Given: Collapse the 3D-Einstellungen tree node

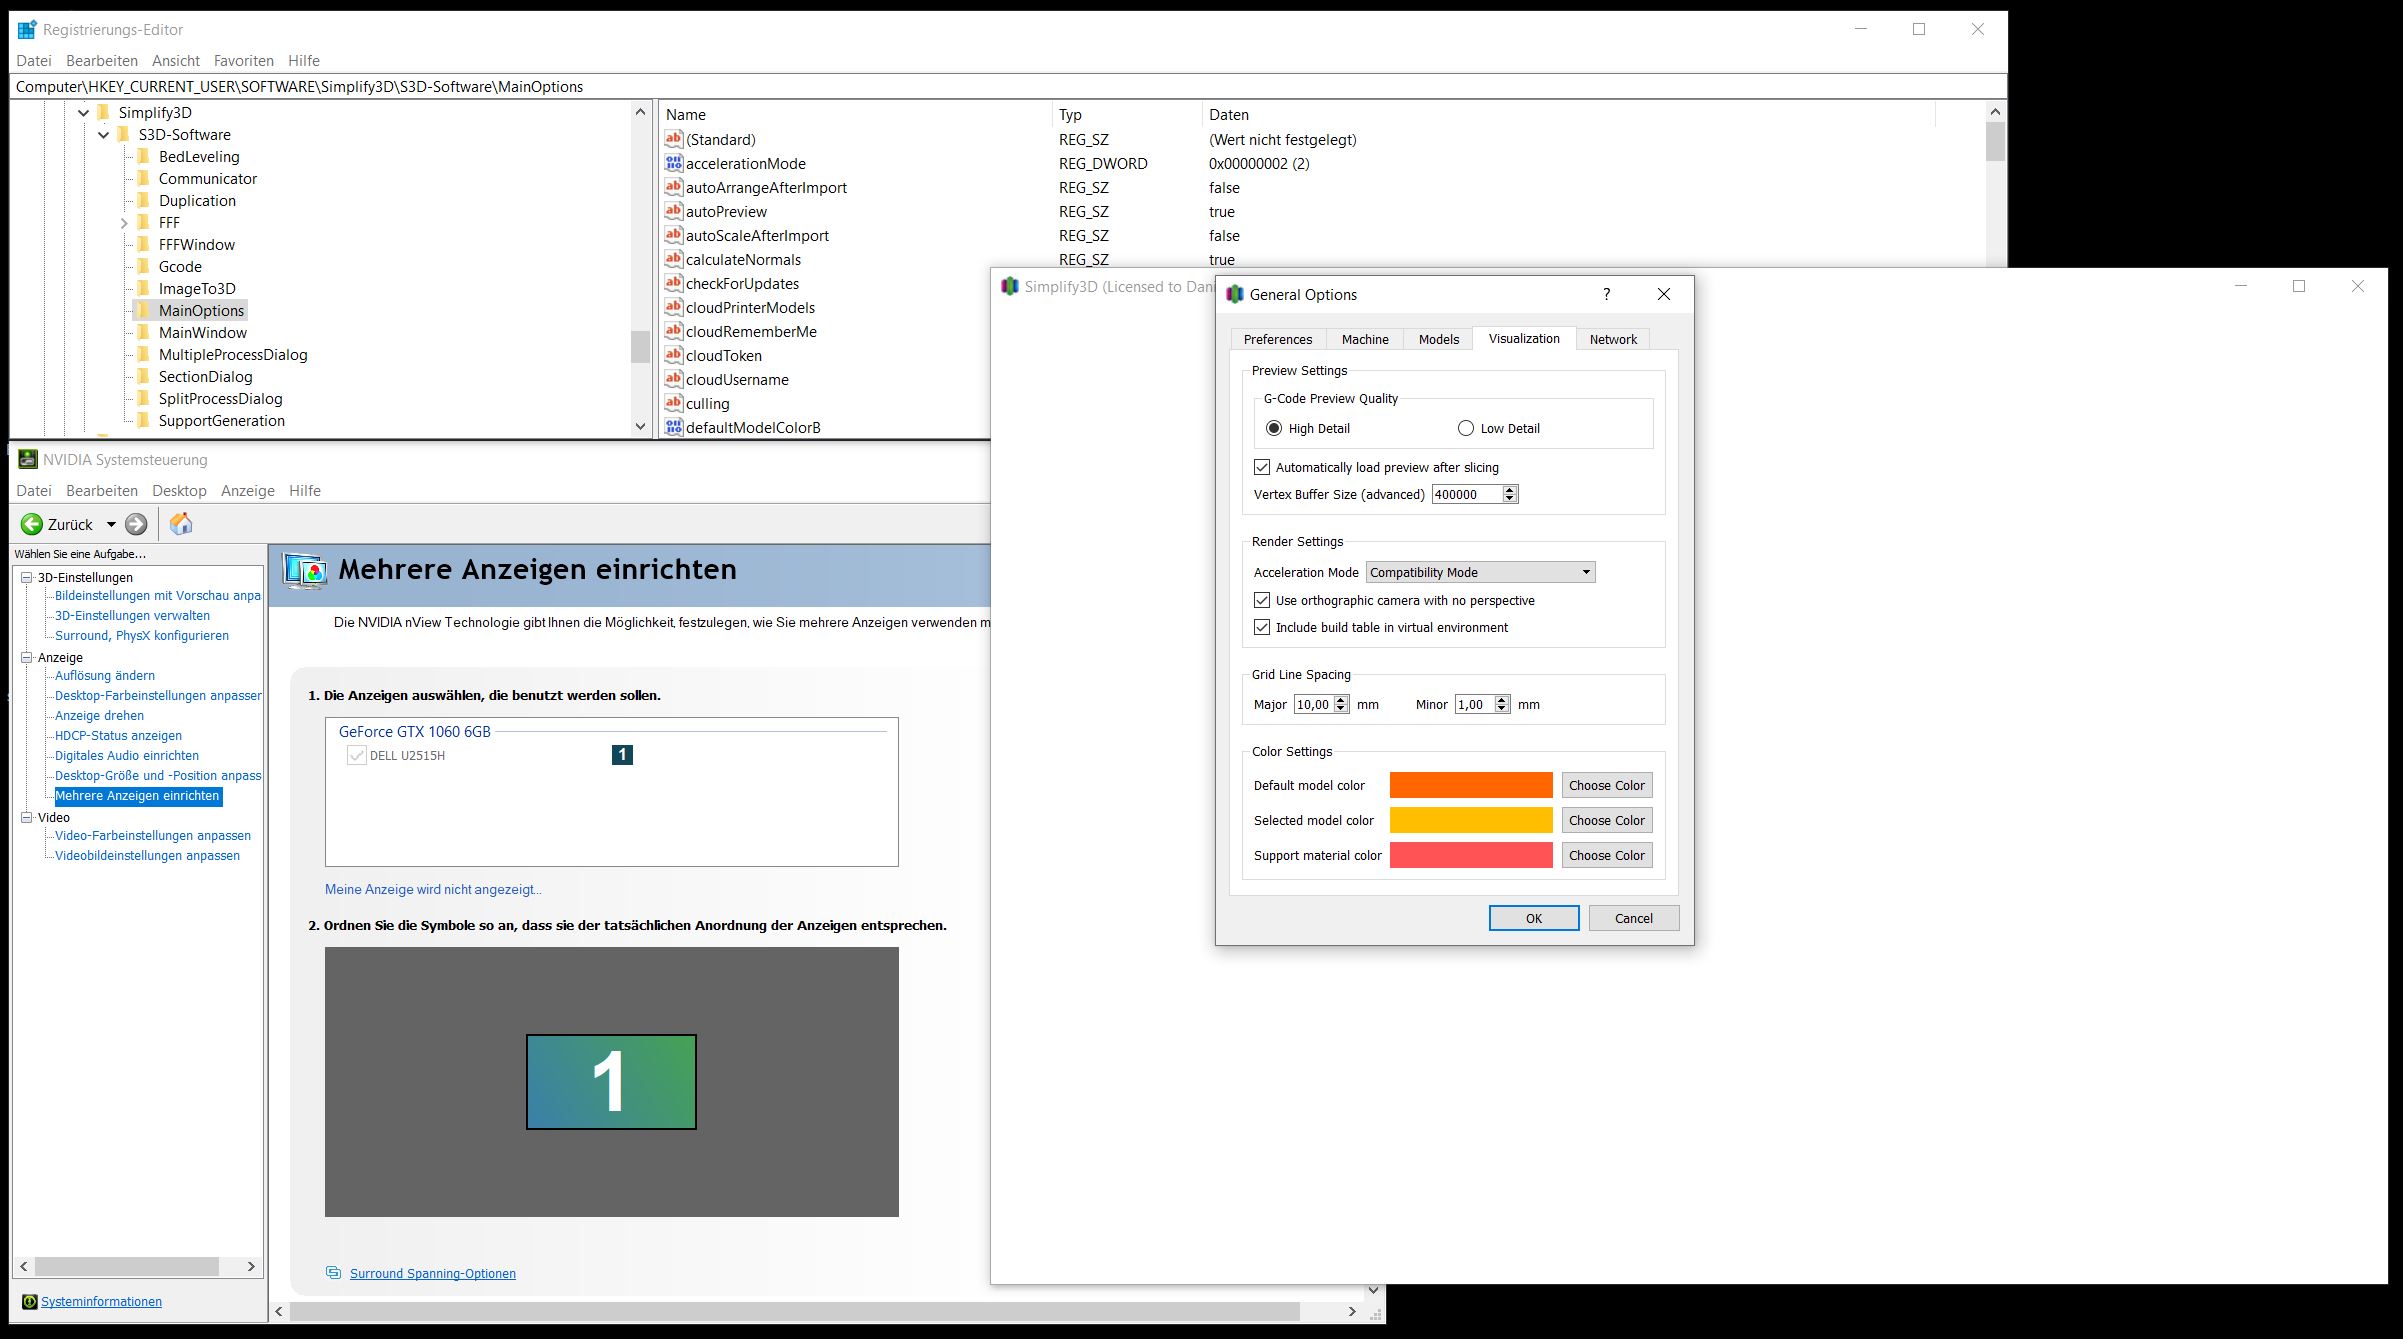Looking at the screenshot, I should [27, 577].
